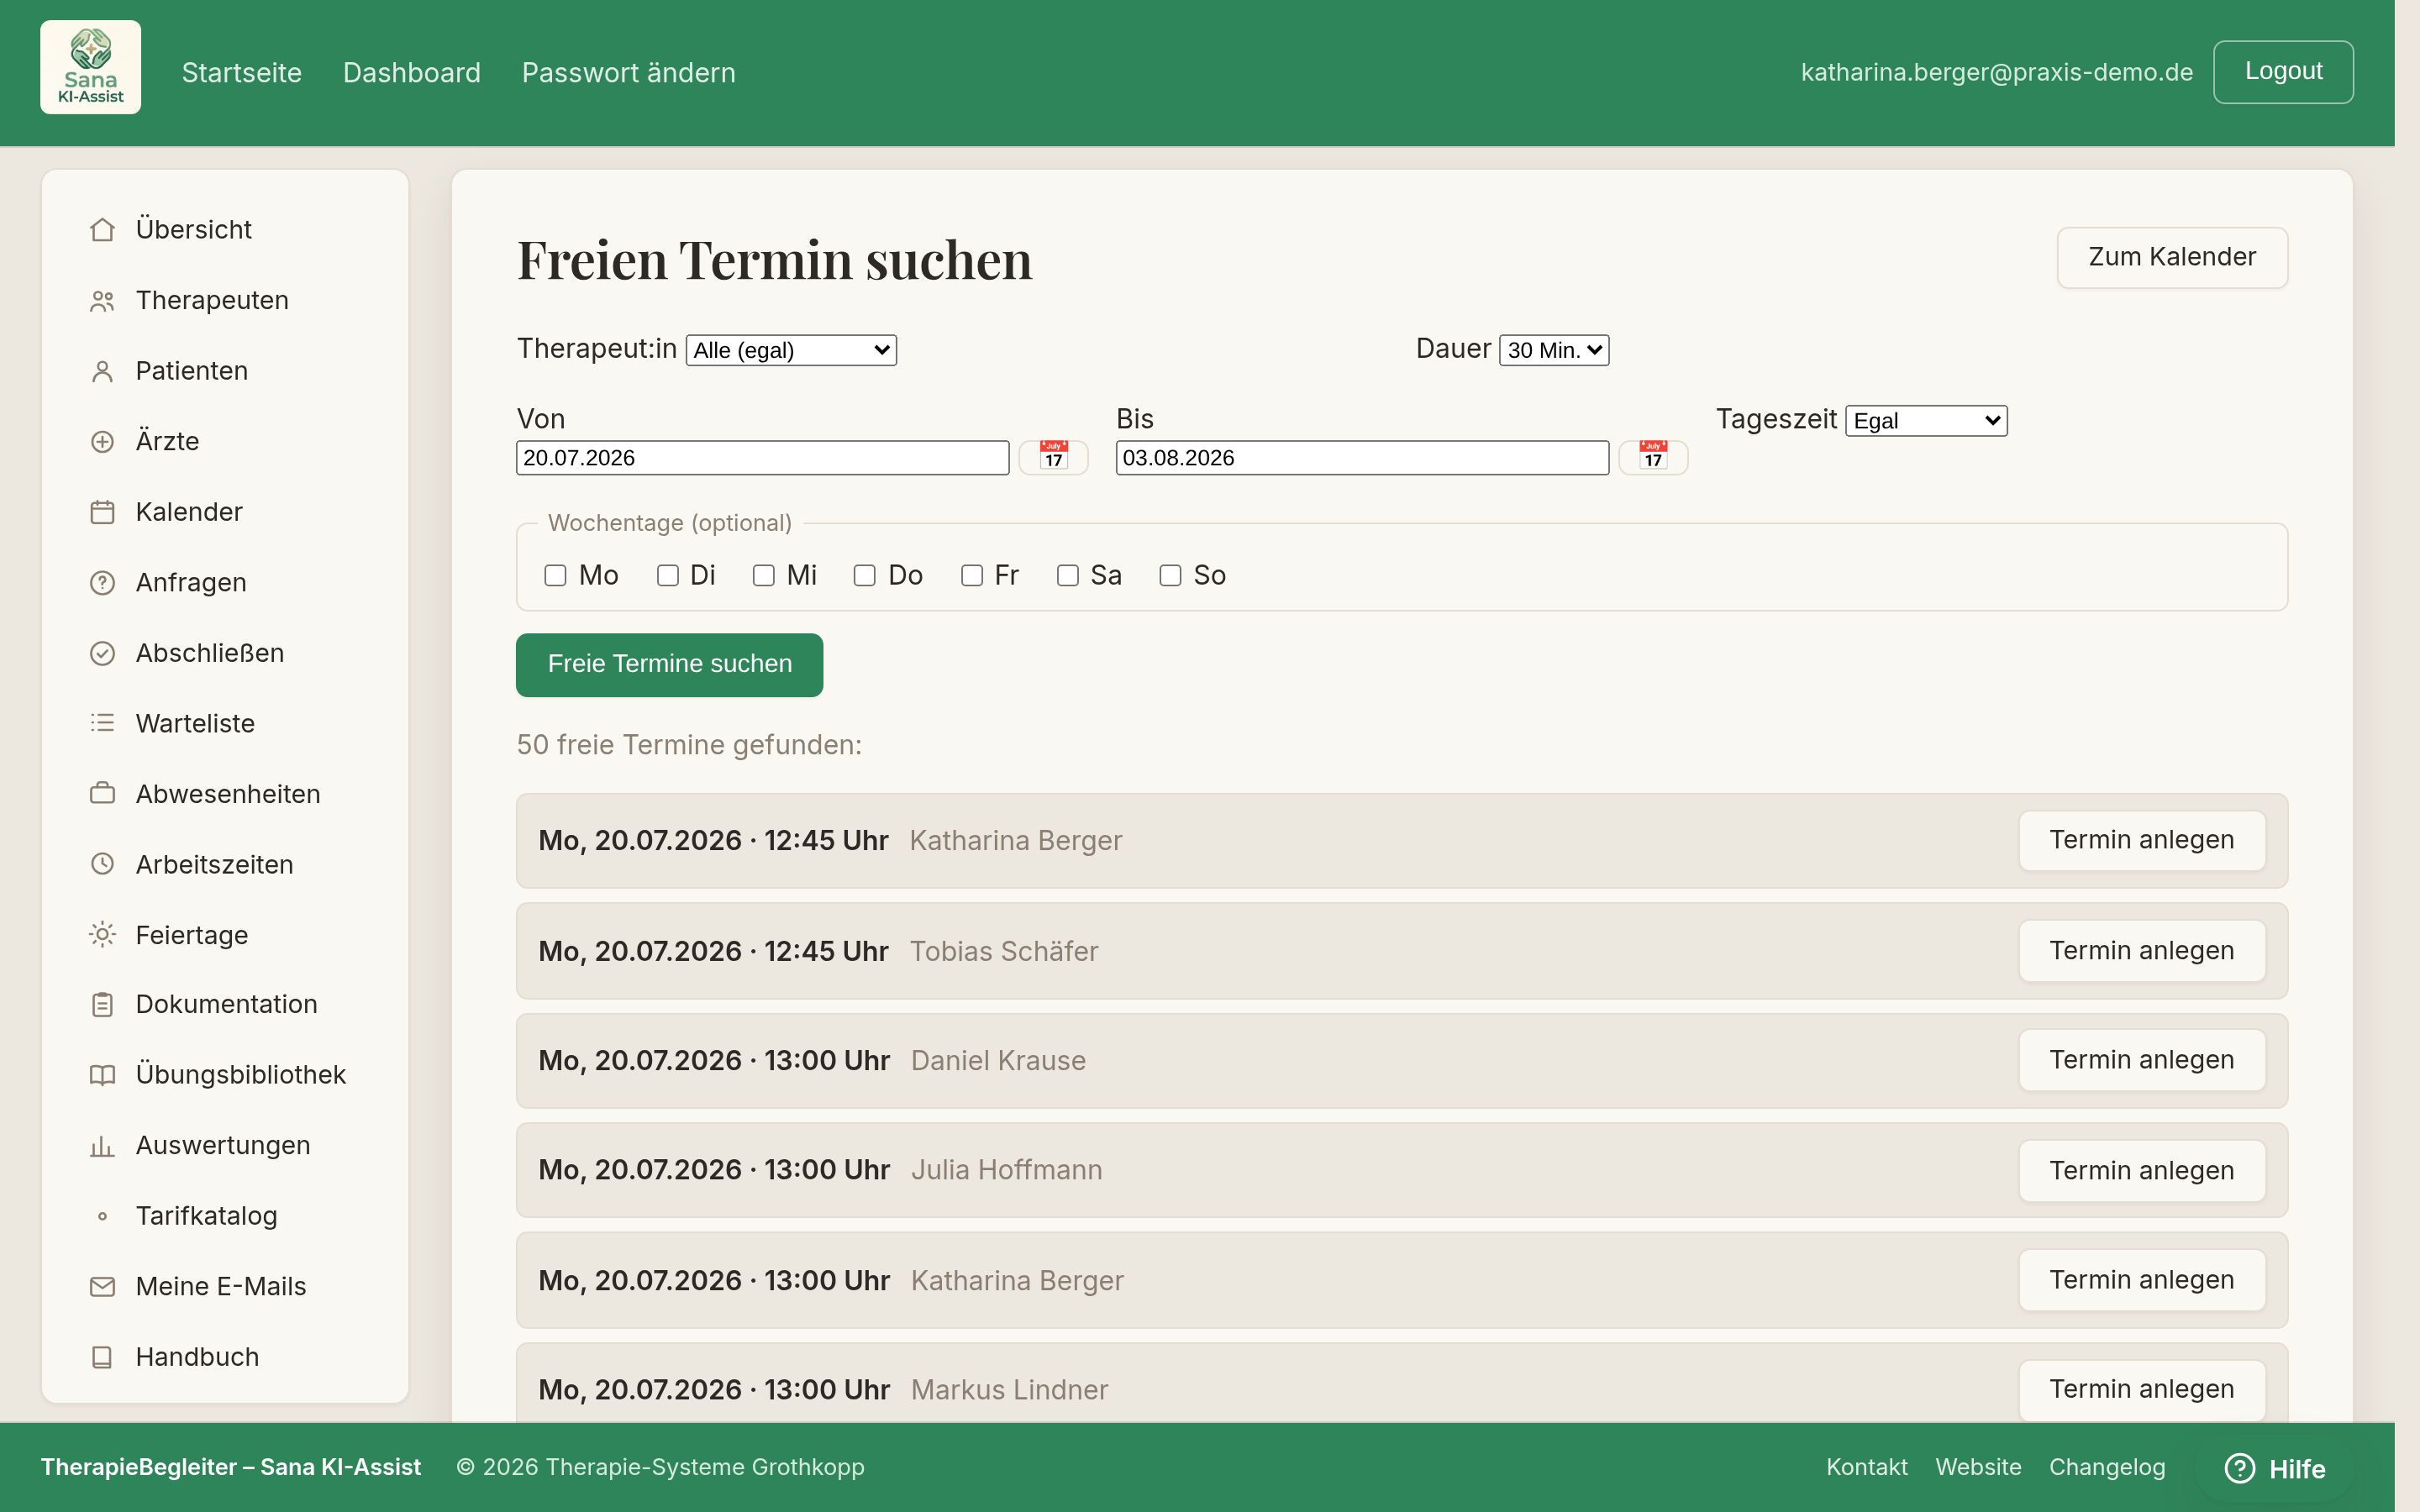The height and width of the screenshot is (1512, 2420).
Task: Check the Sa weekday checkbox
Action: [1068, 575]
